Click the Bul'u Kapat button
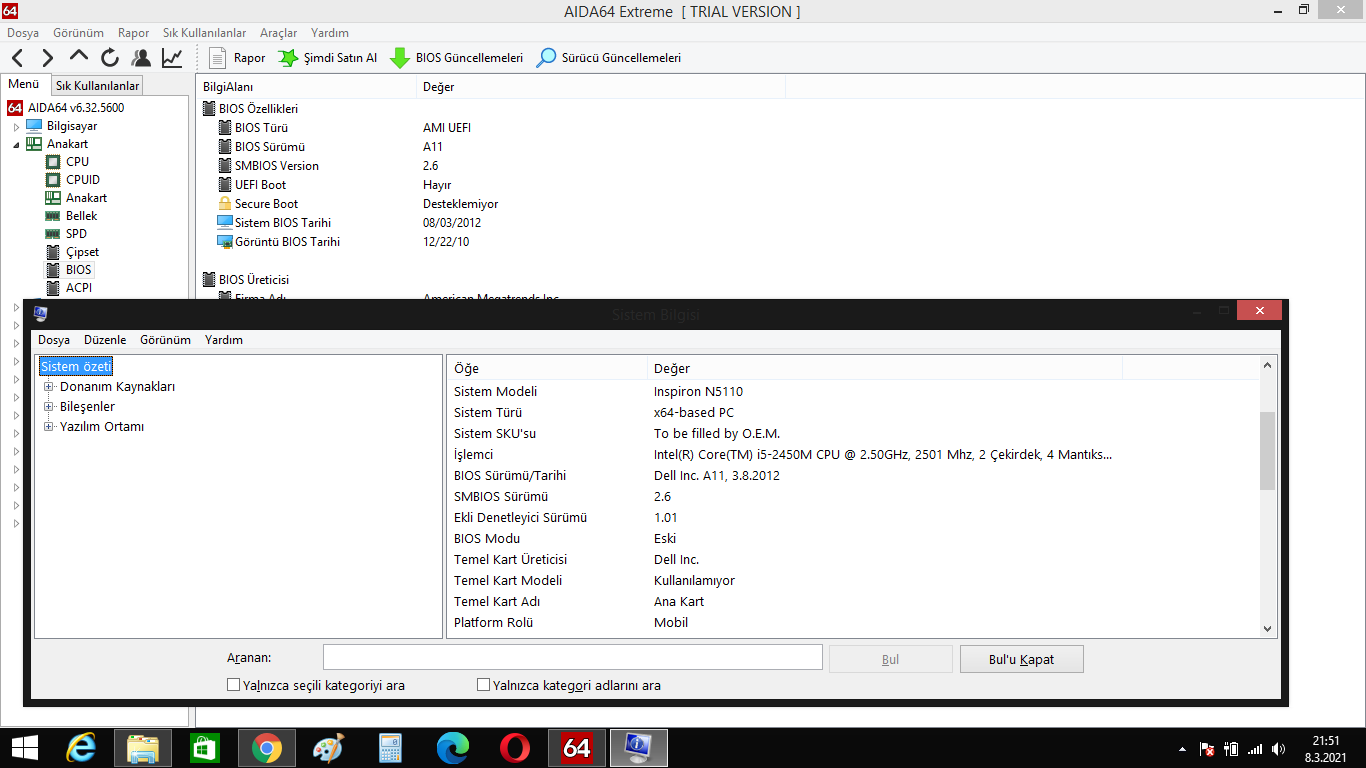This screenshot has height=768, width=1366. point(1021,659)
